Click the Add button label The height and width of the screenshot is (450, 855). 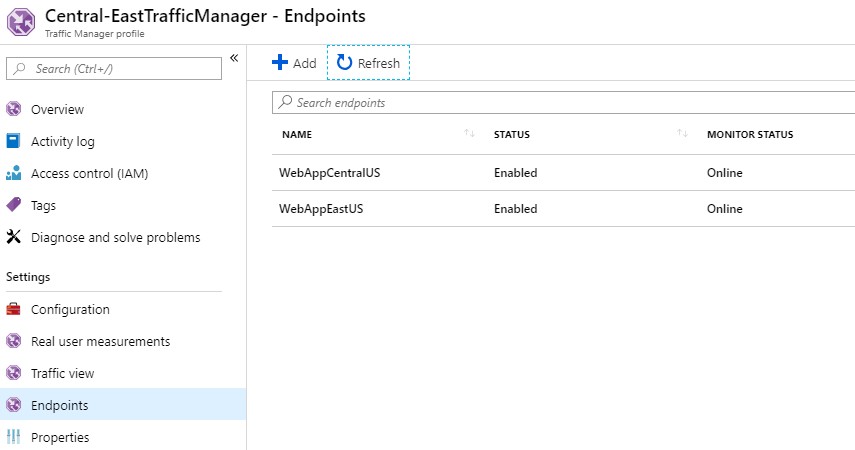pyautogui.click(x=304, y=63)
